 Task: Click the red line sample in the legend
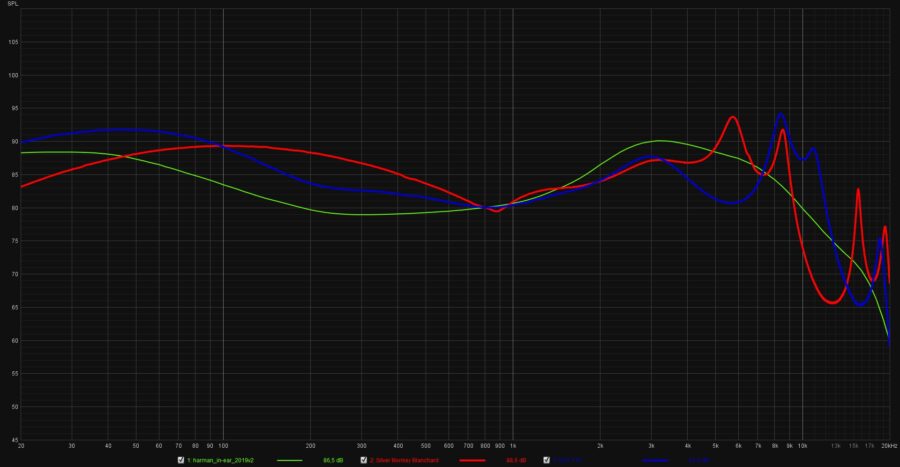(472, 461)
